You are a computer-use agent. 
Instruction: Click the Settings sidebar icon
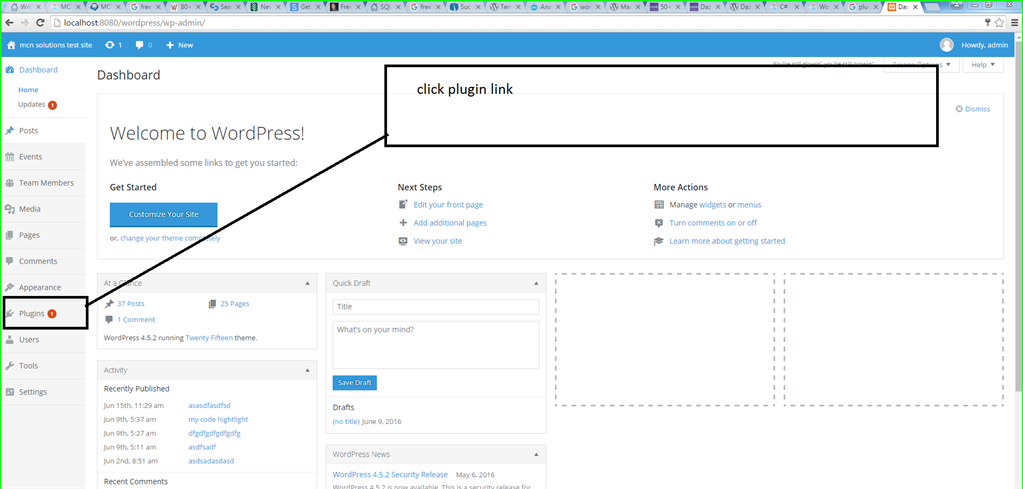coord(10,392)
